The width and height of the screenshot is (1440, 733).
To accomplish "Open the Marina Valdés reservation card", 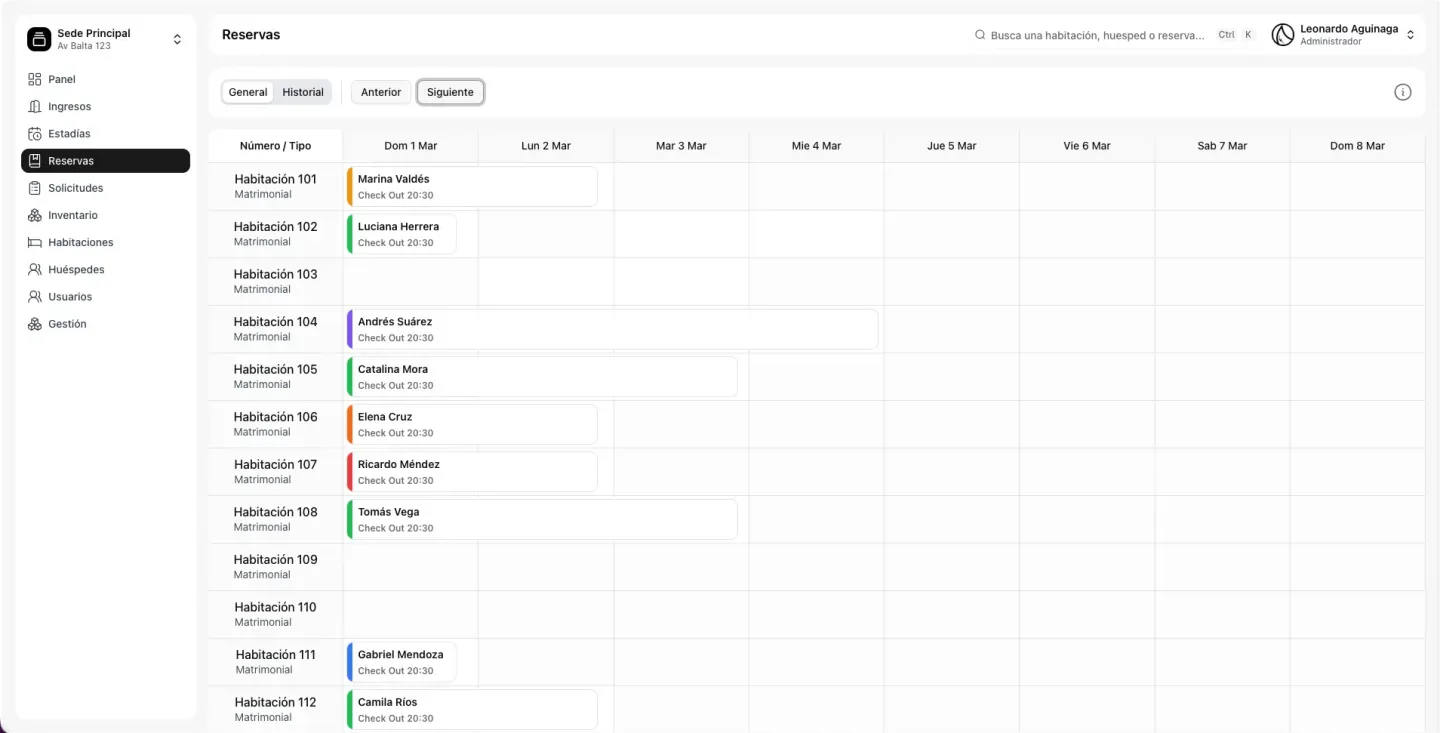I will pos(472,187).
